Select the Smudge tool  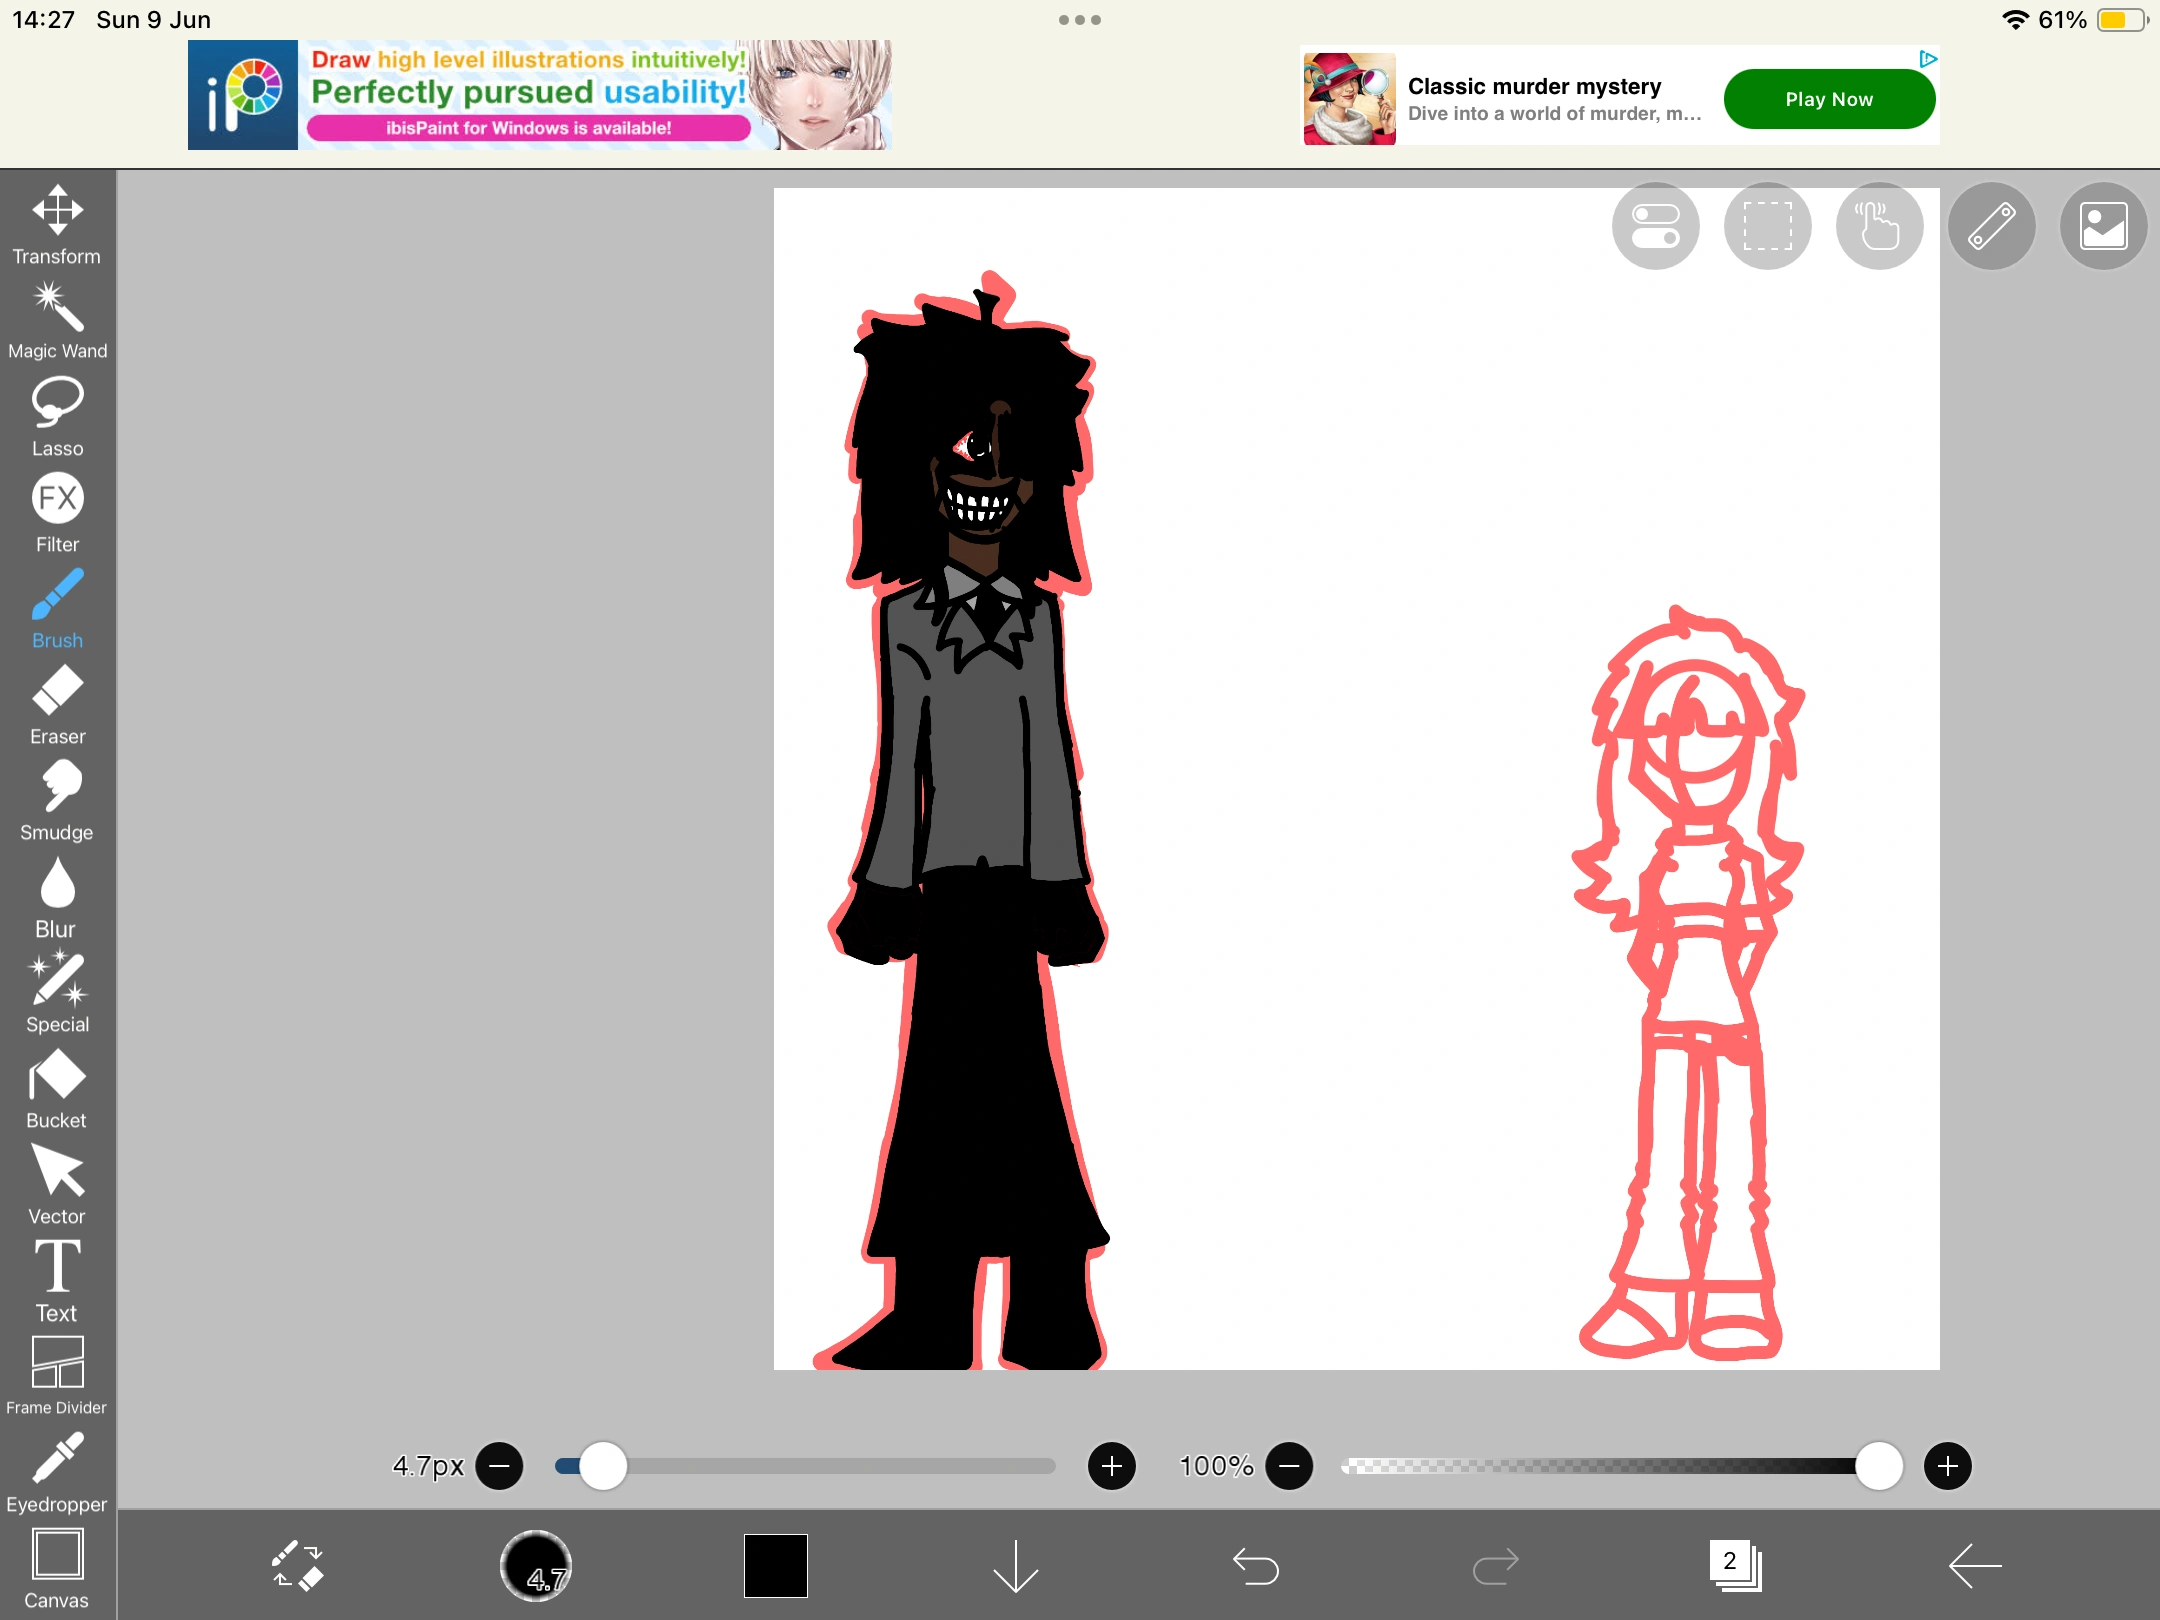point(58,800)
